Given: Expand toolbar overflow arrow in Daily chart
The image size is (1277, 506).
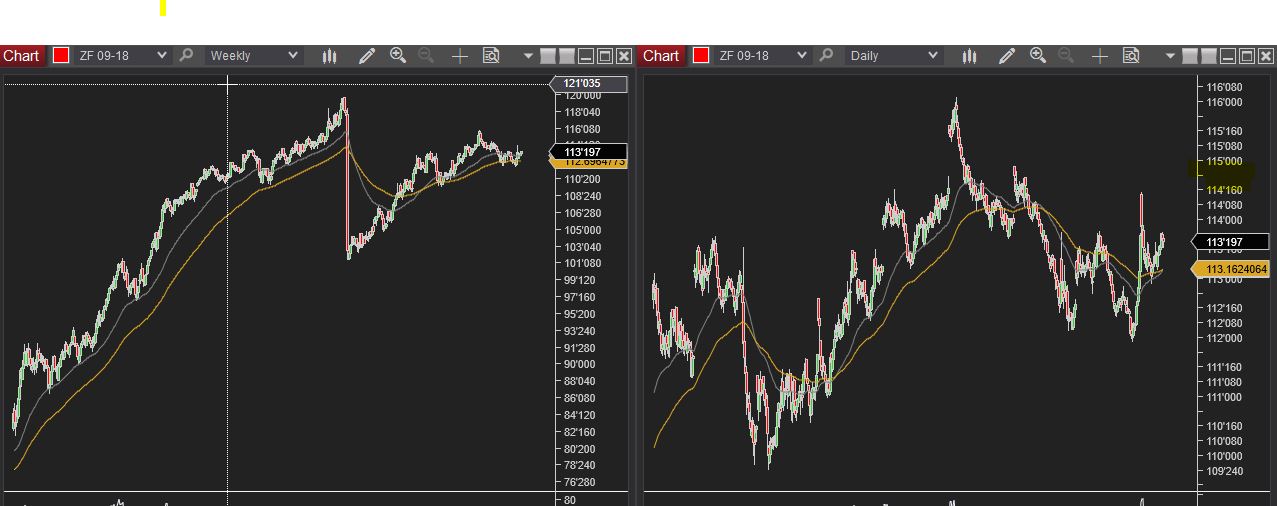Looking at the screenshot, I should [1168, 56].
